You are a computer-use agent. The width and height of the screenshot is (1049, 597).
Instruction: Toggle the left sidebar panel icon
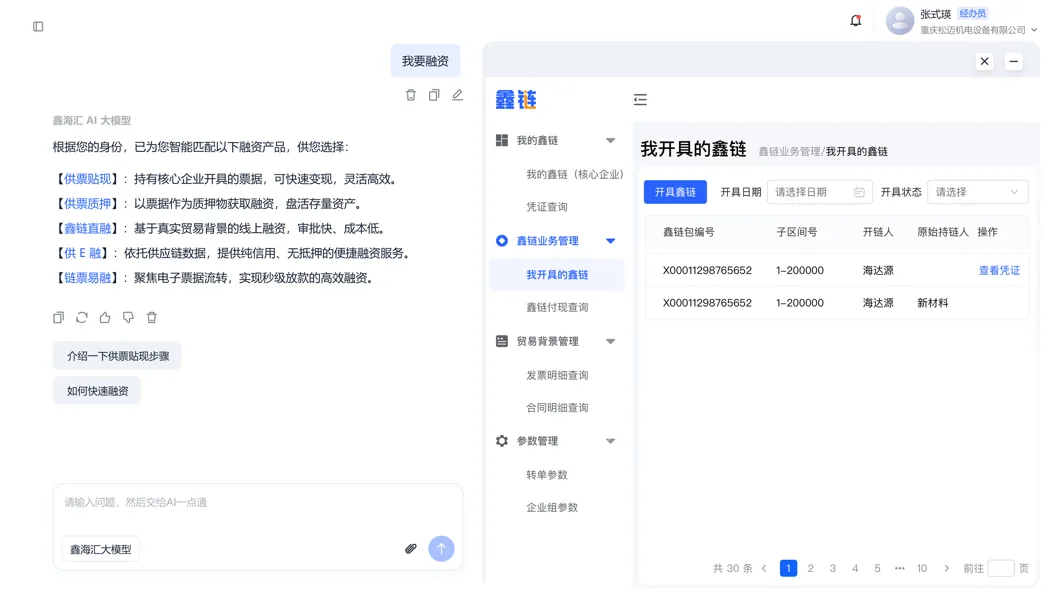tap(38, 26)
